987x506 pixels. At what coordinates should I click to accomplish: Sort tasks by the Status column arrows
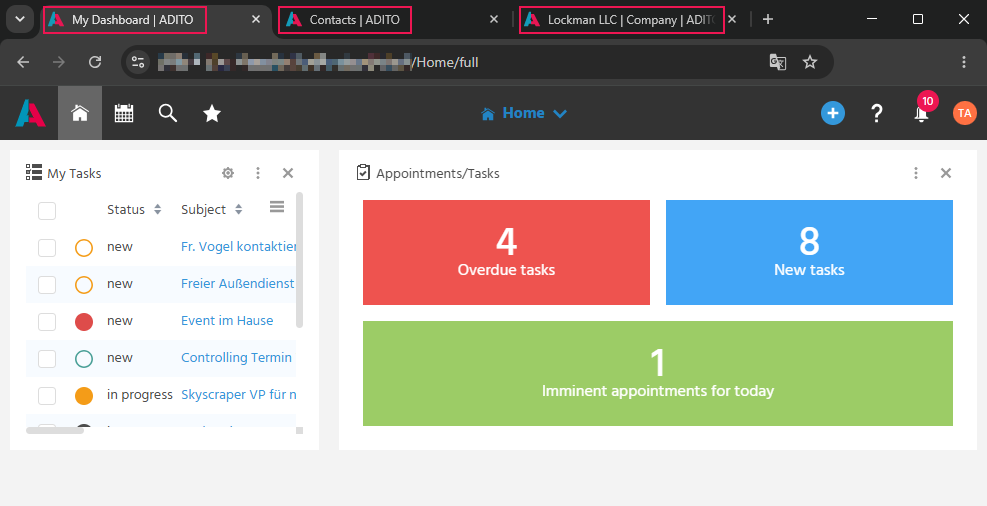click(157, 210)
